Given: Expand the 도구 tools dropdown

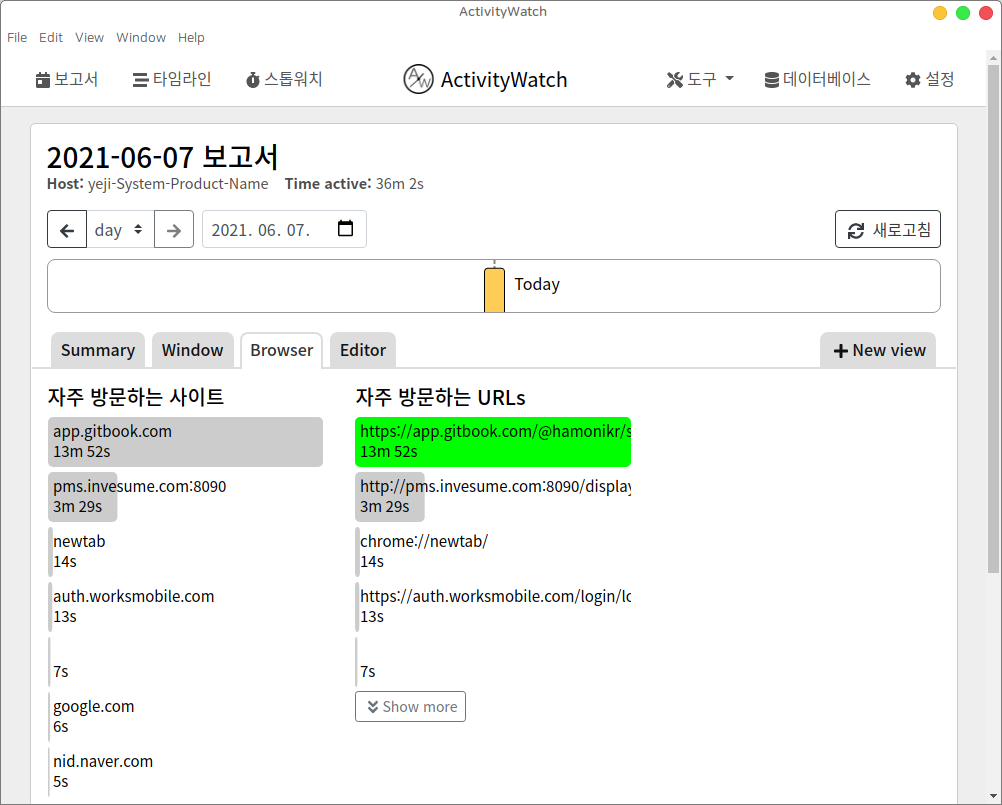Looking at the screenshot, I should click(700, 80).
